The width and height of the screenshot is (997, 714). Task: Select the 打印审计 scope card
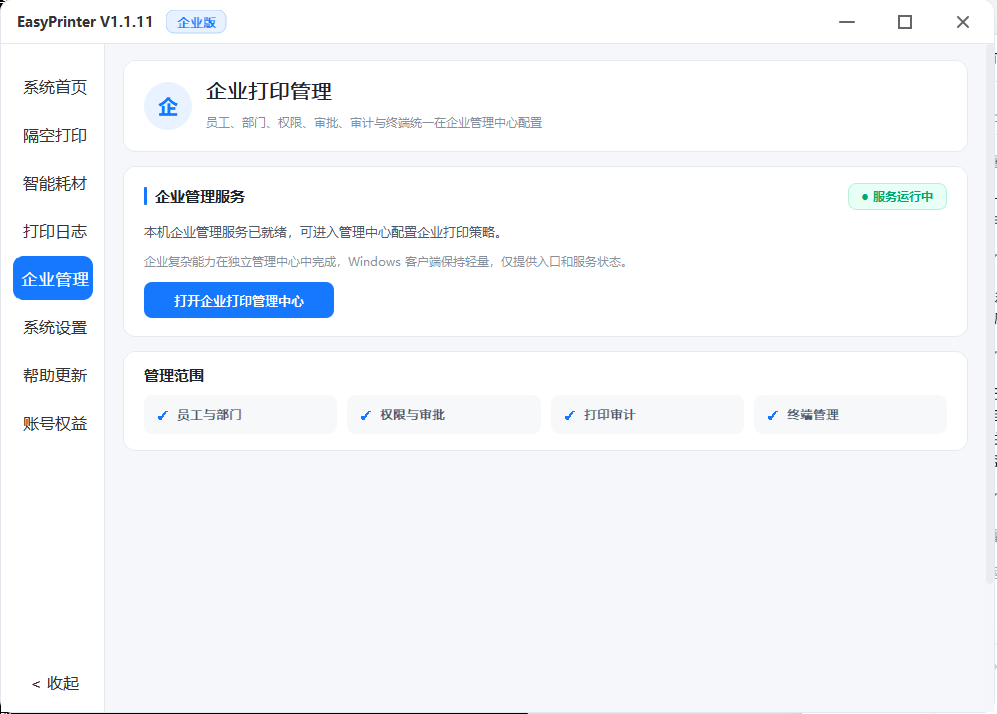[x=647, y=415]
